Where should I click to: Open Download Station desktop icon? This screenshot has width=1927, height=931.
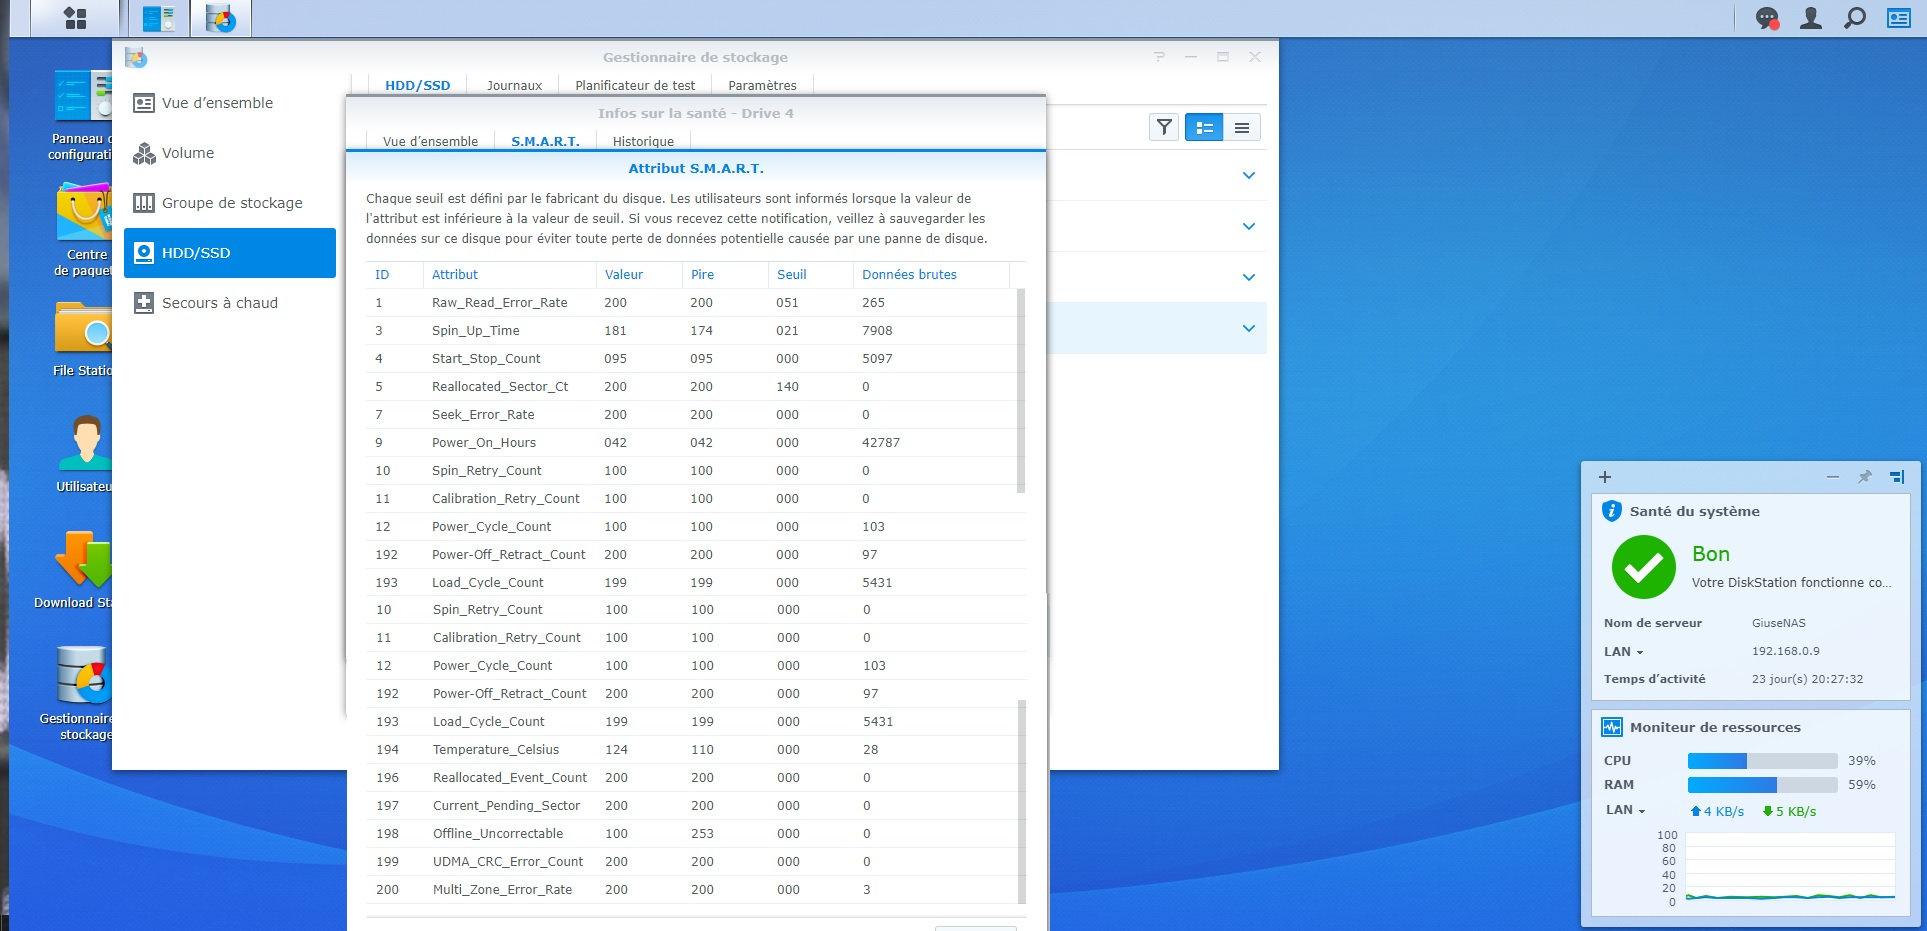coord(74,570)
